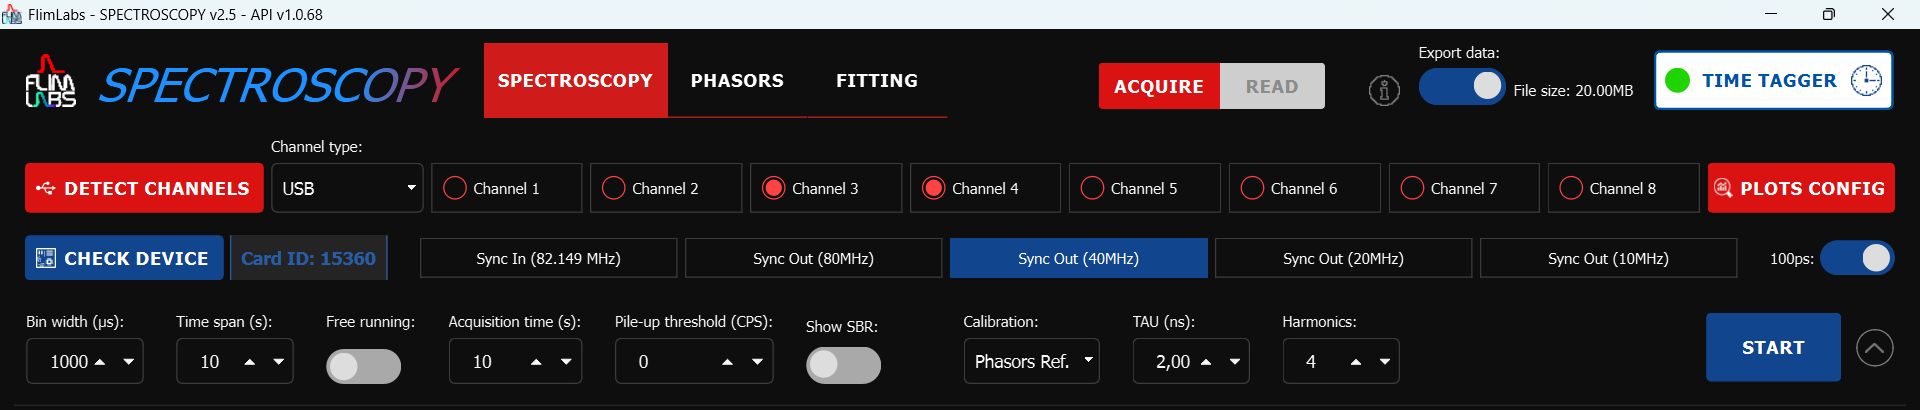
Task: Select Acquire mode
Action: coord(1159,86)
